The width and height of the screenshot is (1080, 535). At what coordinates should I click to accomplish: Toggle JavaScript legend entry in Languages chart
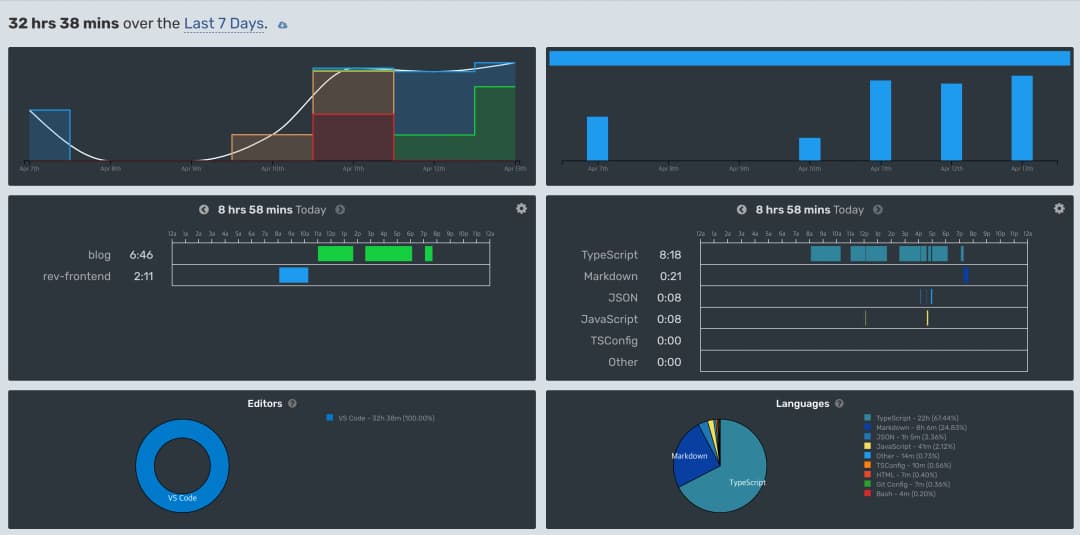click(910, 446)
